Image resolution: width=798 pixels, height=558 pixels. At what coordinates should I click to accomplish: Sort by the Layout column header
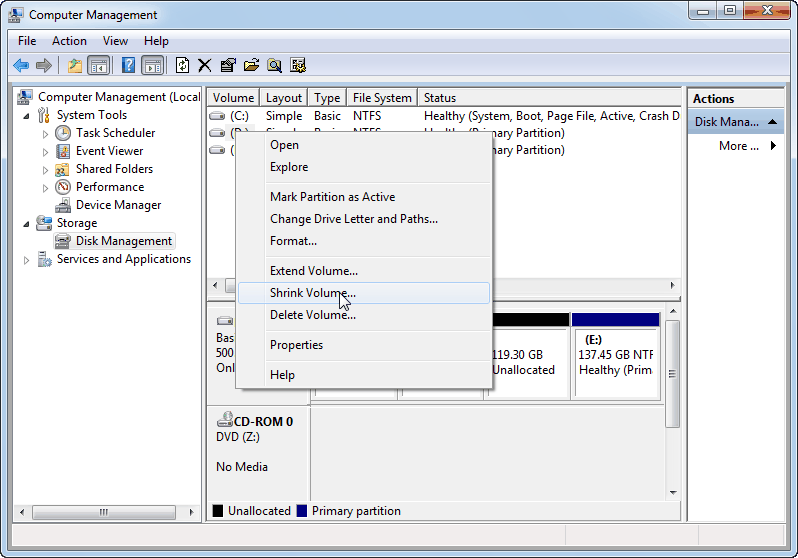283,98
